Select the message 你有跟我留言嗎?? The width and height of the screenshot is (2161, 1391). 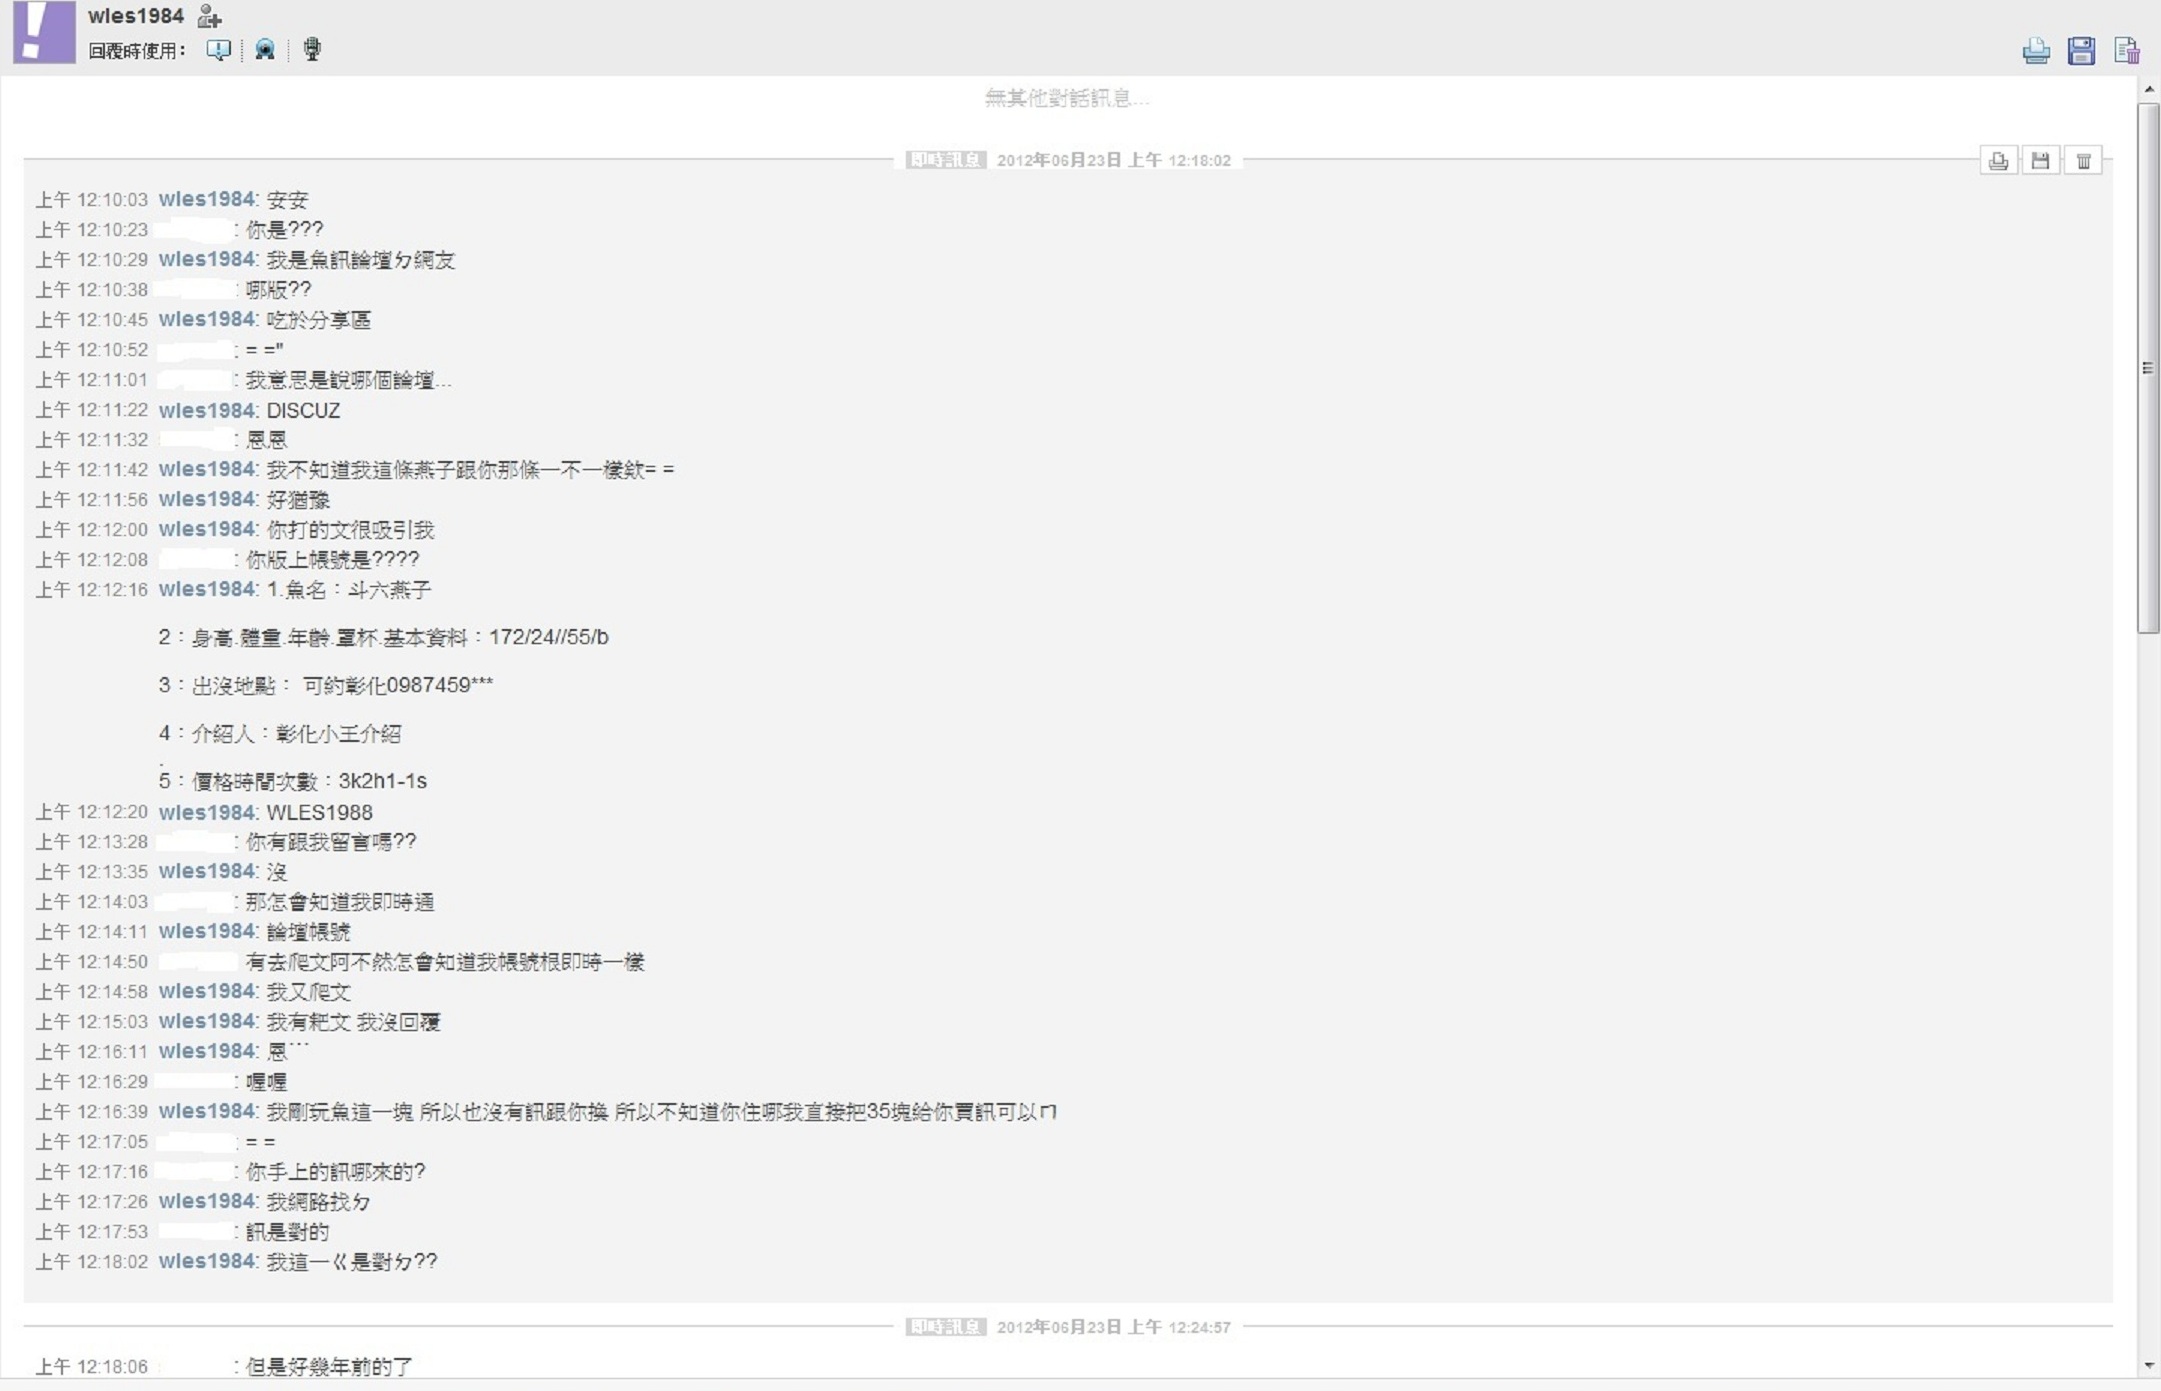pos(331,842)
